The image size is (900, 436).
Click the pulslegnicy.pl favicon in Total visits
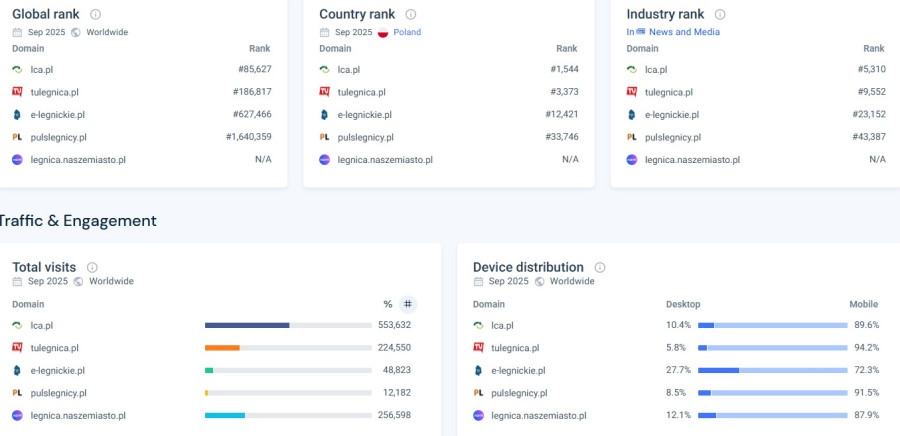point(17,393)
